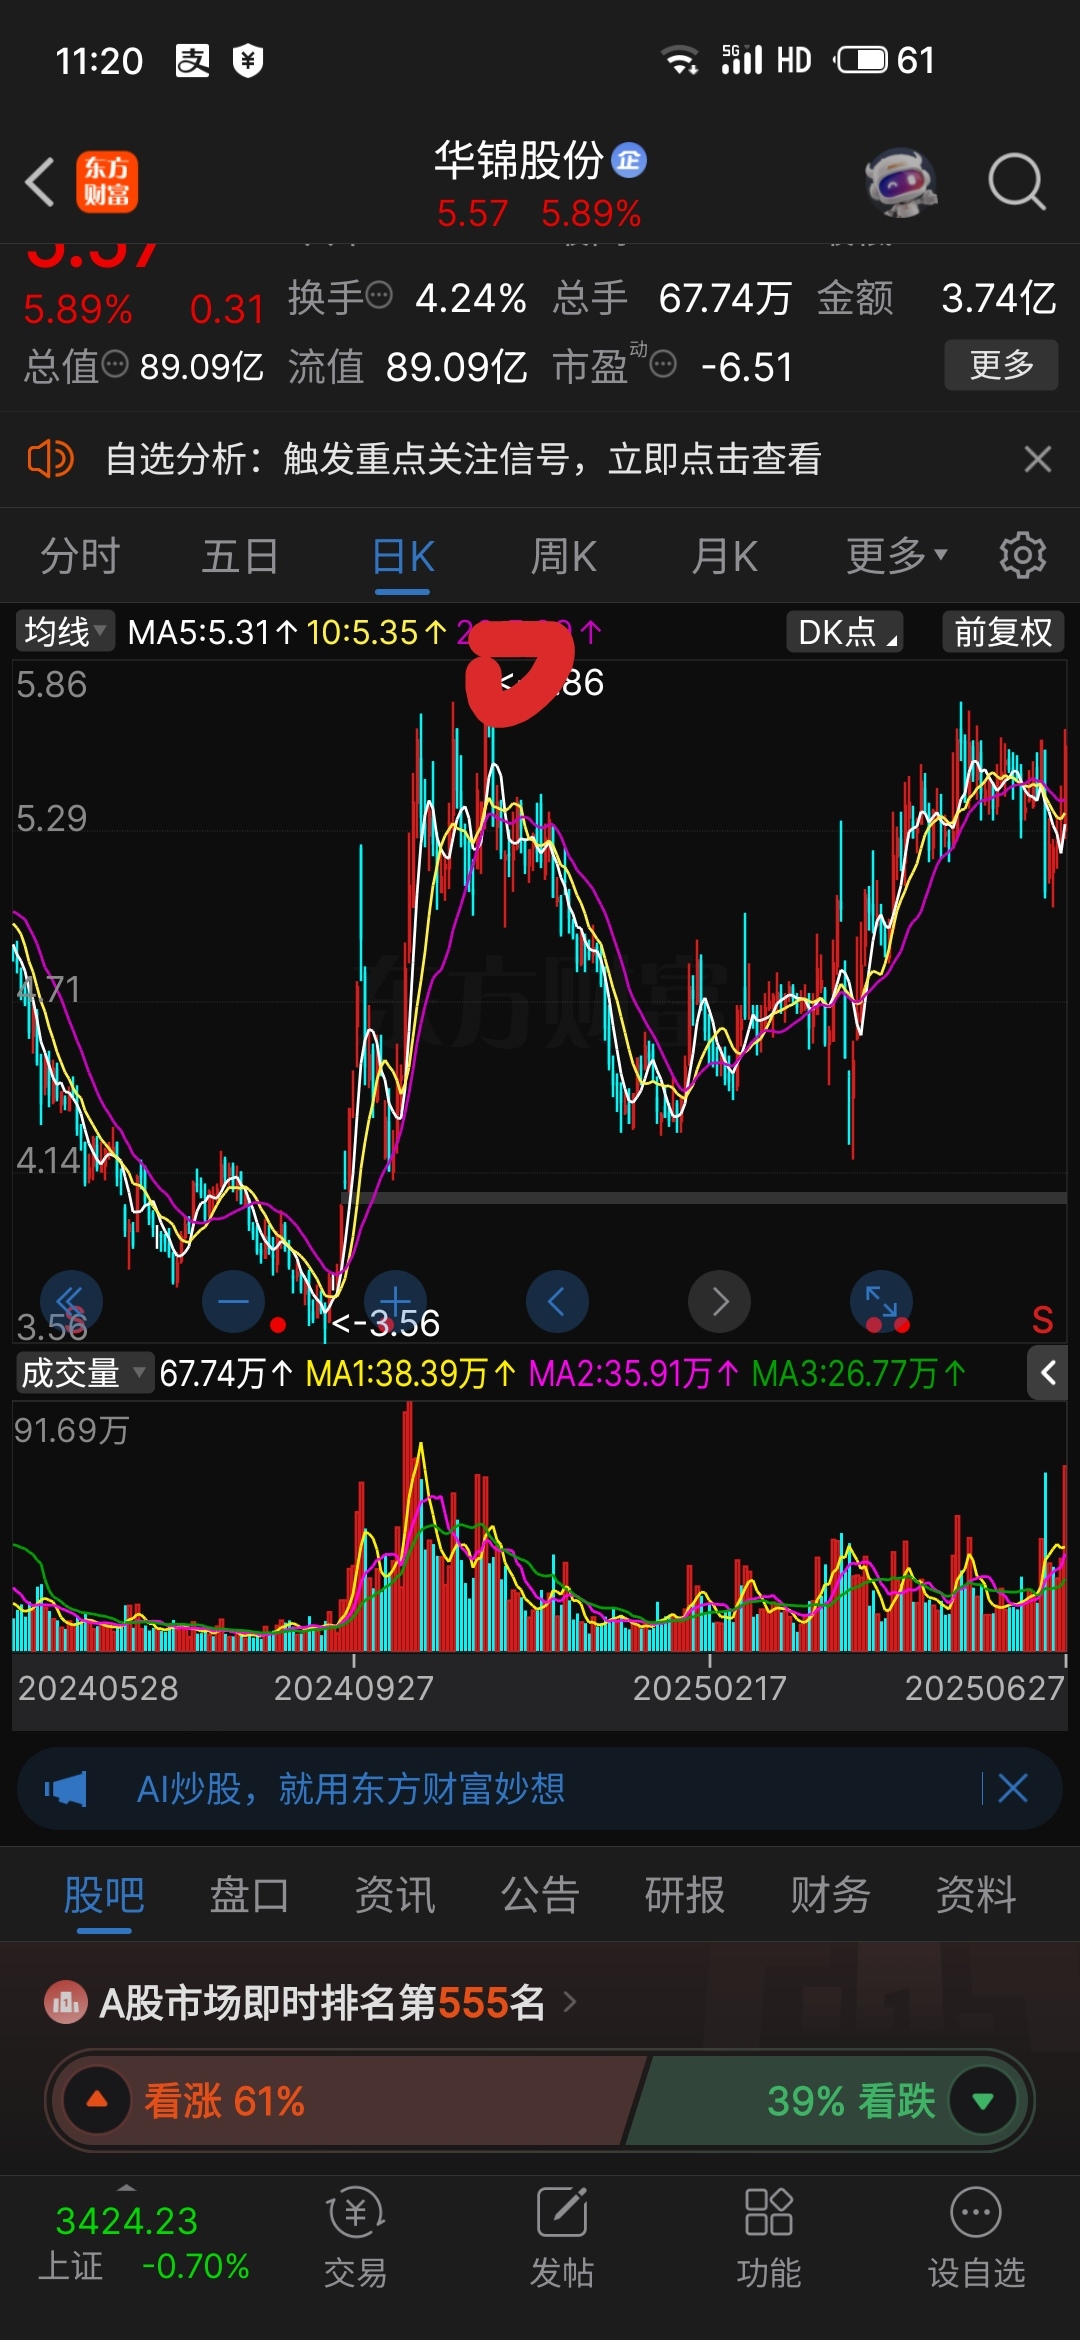Switch to the 周K tab

coord(563,555)
